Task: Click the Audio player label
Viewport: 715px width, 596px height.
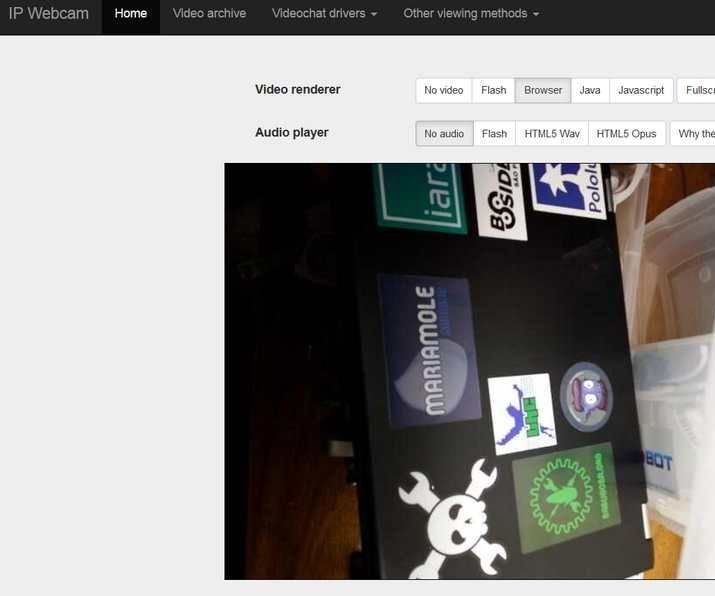Action: coord(292,133)
